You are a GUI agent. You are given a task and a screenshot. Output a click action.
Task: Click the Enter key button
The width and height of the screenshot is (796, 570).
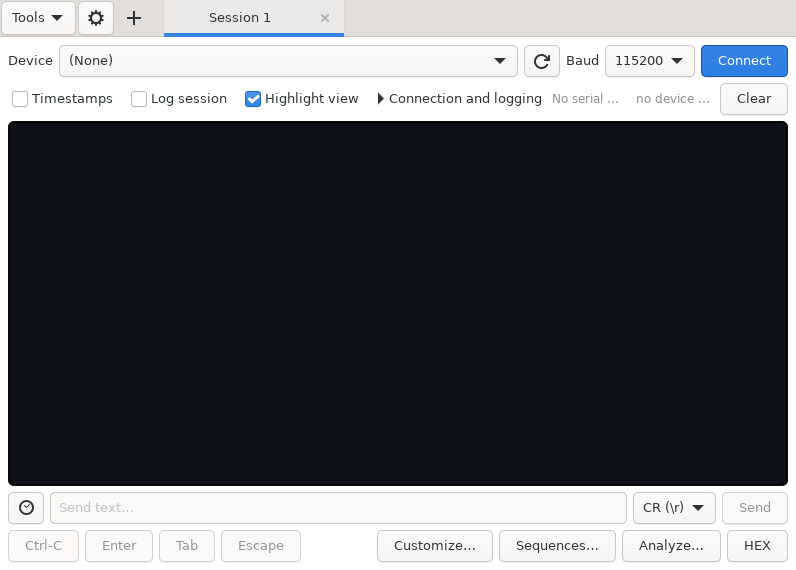[x=119, y=546]
